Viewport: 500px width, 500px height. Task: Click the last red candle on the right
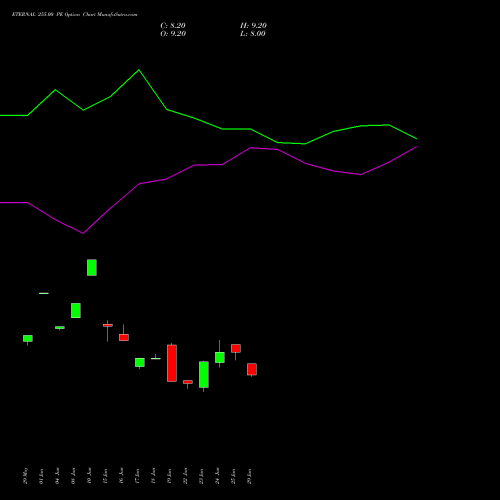(x=252, y=369)
